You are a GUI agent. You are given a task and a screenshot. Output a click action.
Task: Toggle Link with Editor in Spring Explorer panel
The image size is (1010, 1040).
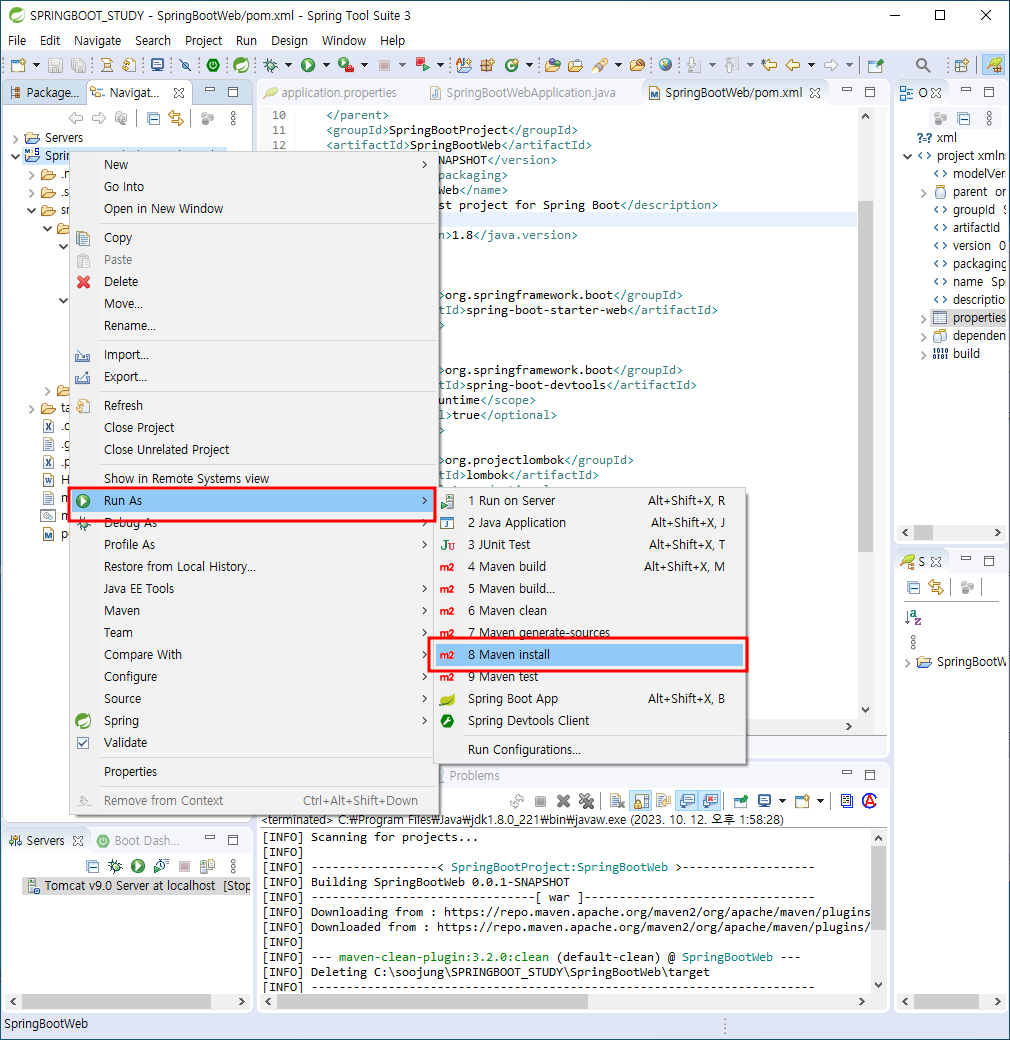pyautogui.click(x=936, y=587)
